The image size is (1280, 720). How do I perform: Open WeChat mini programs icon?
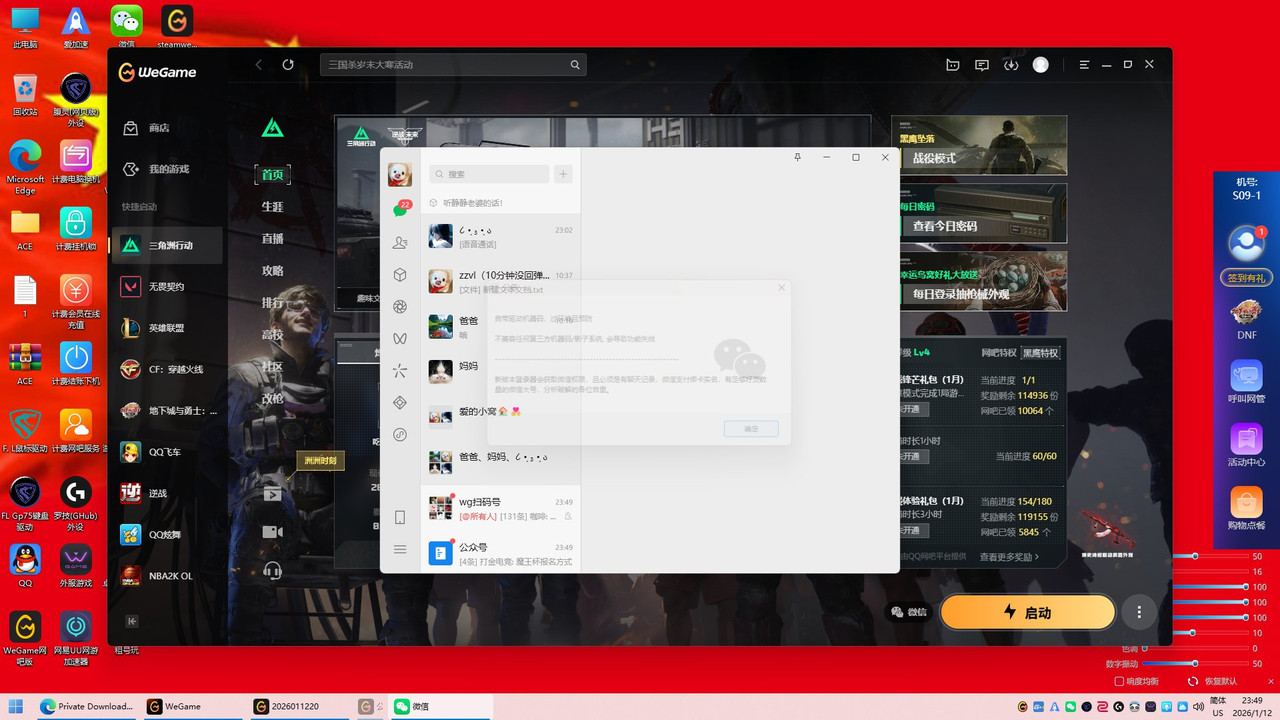point(400,434)
